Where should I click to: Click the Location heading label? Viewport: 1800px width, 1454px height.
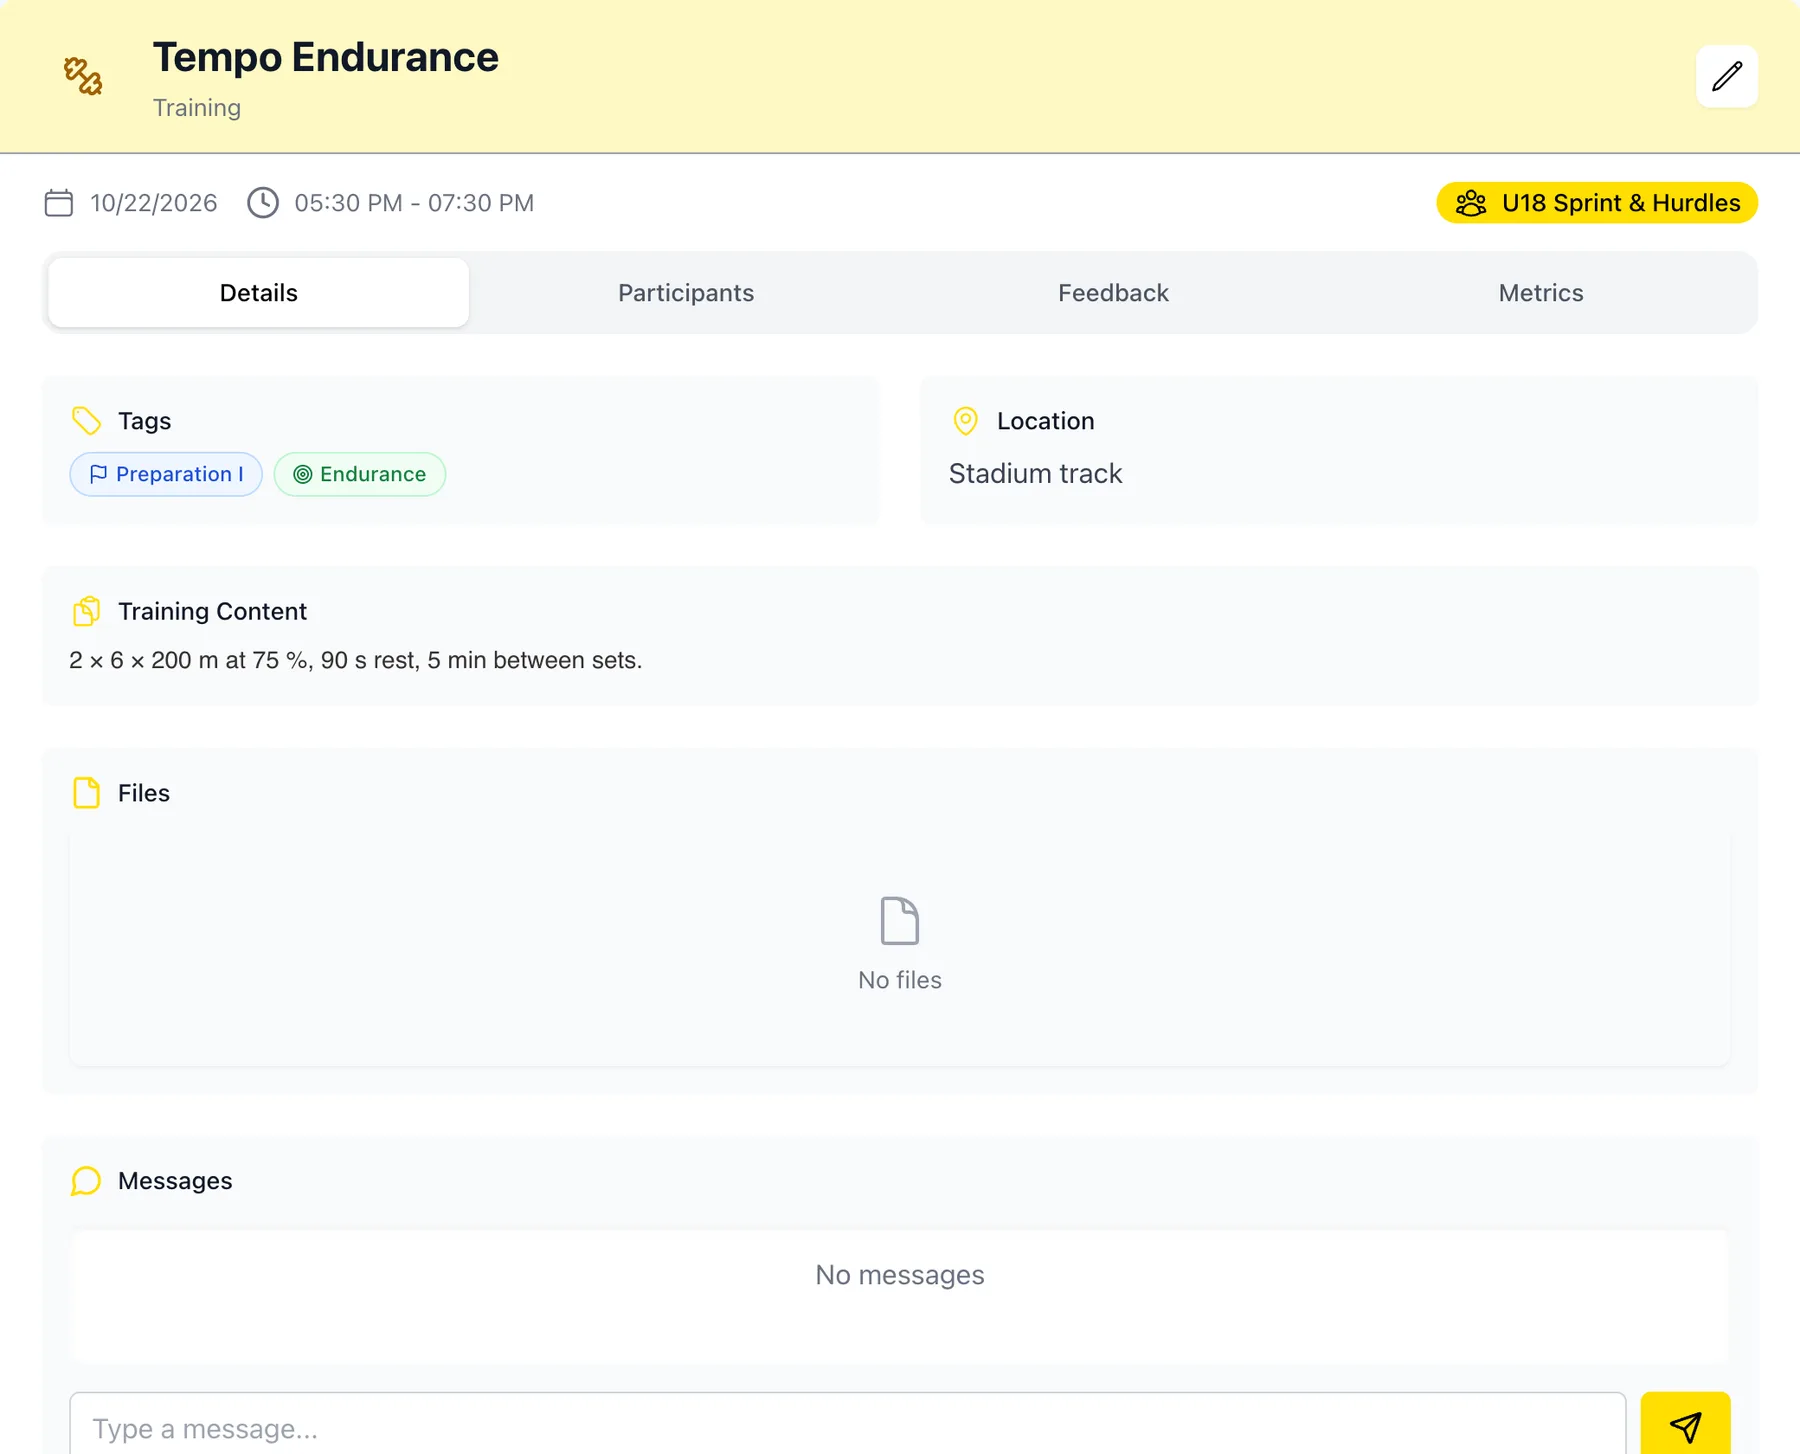1045,421
